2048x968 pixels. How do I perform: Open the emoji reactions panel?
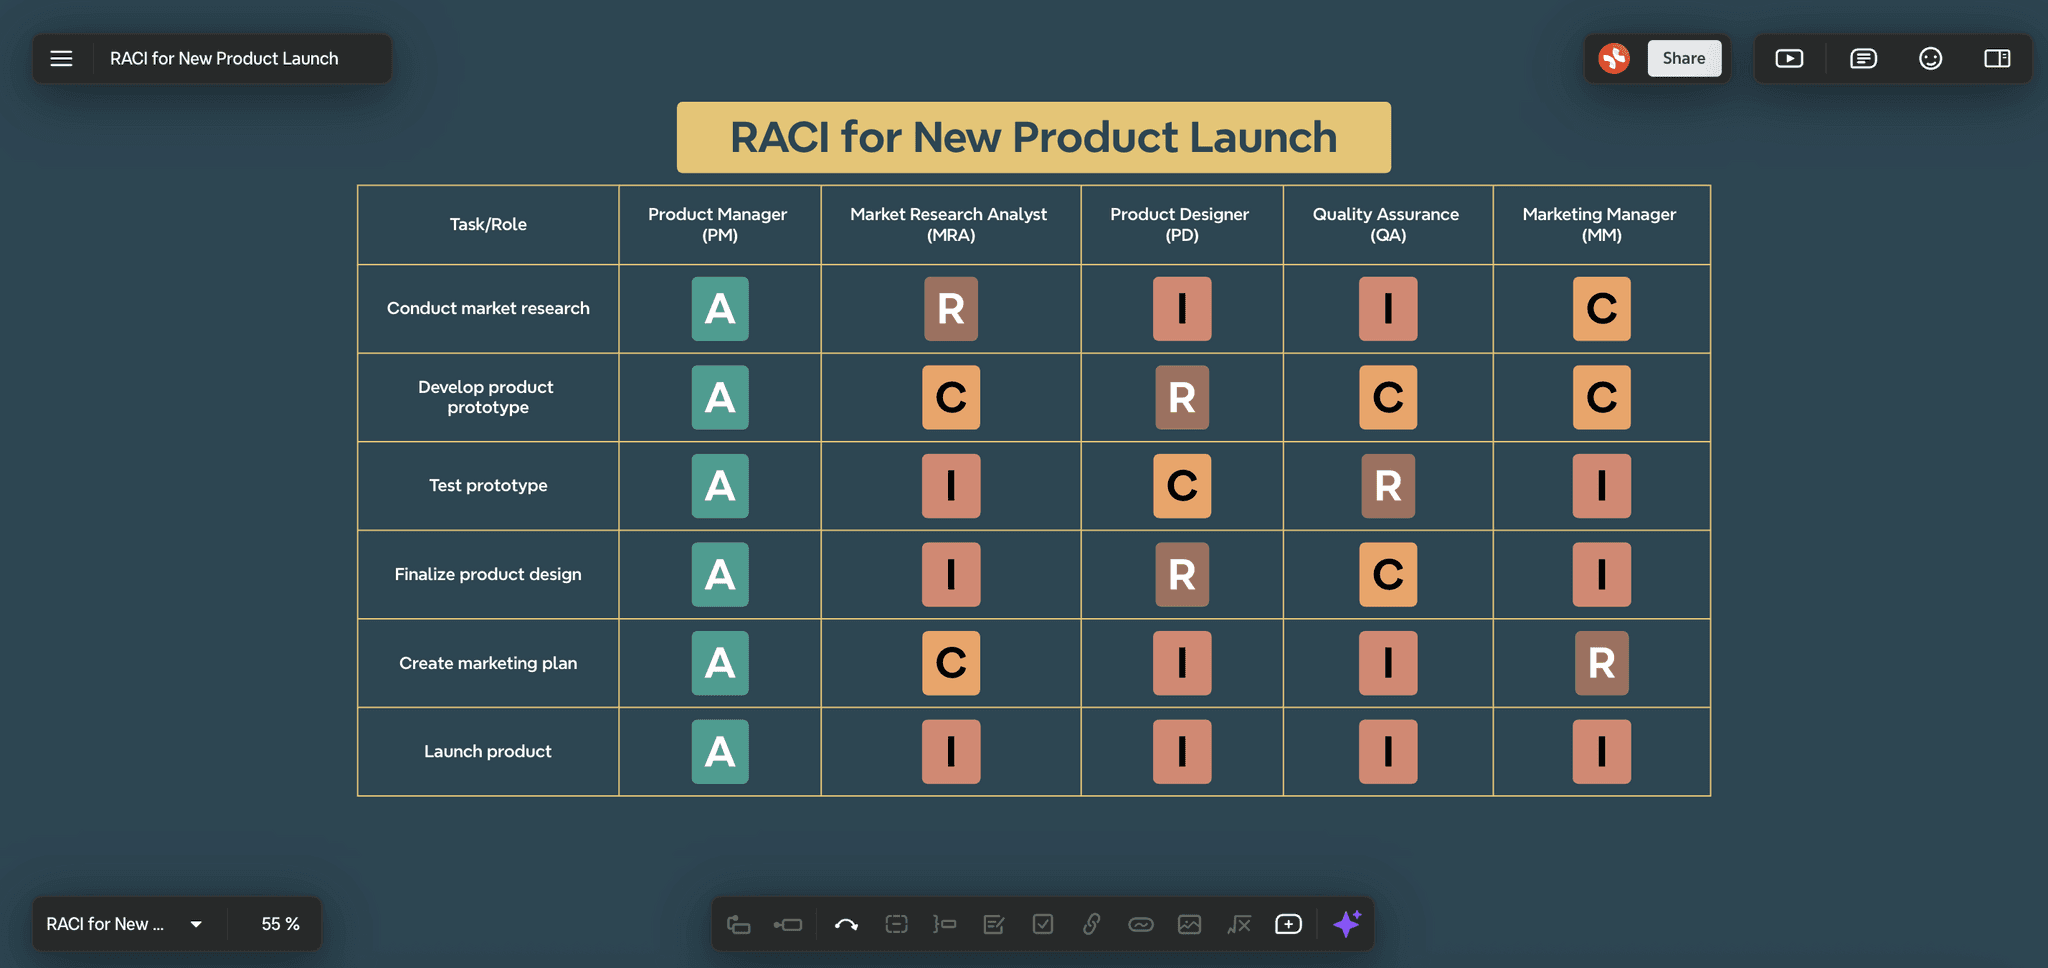[x=1929, y=58]
